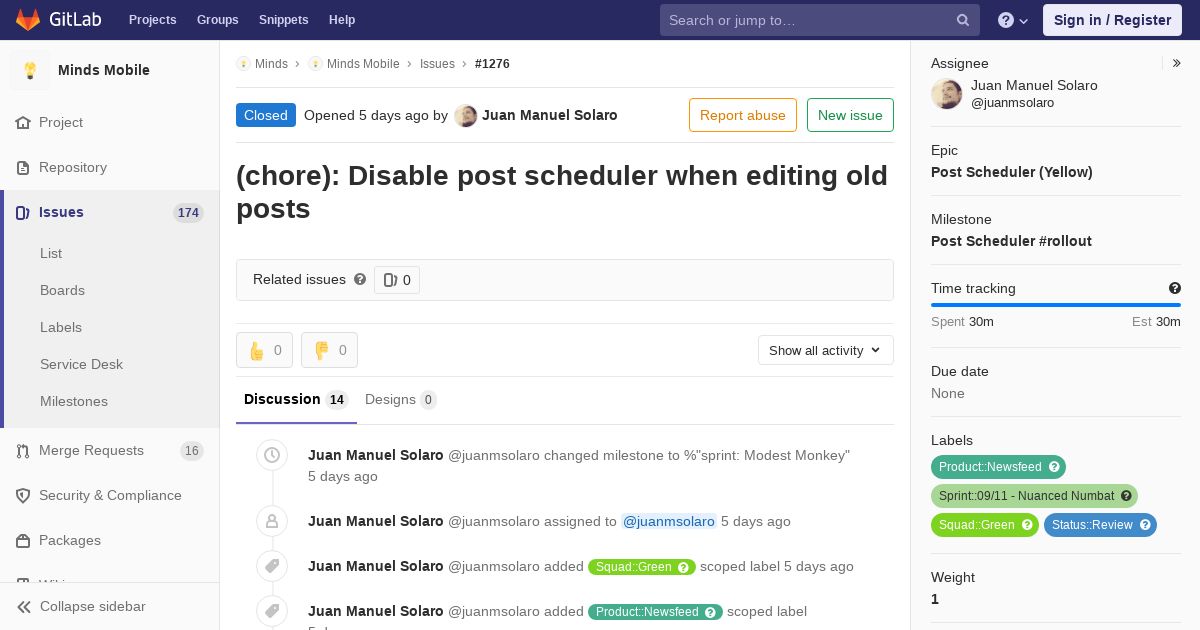This screenshot has width=1200, height=630.
Task: Click Juan Manuel Solaro's avatar next to Opened by
Action: click(465, 115)
